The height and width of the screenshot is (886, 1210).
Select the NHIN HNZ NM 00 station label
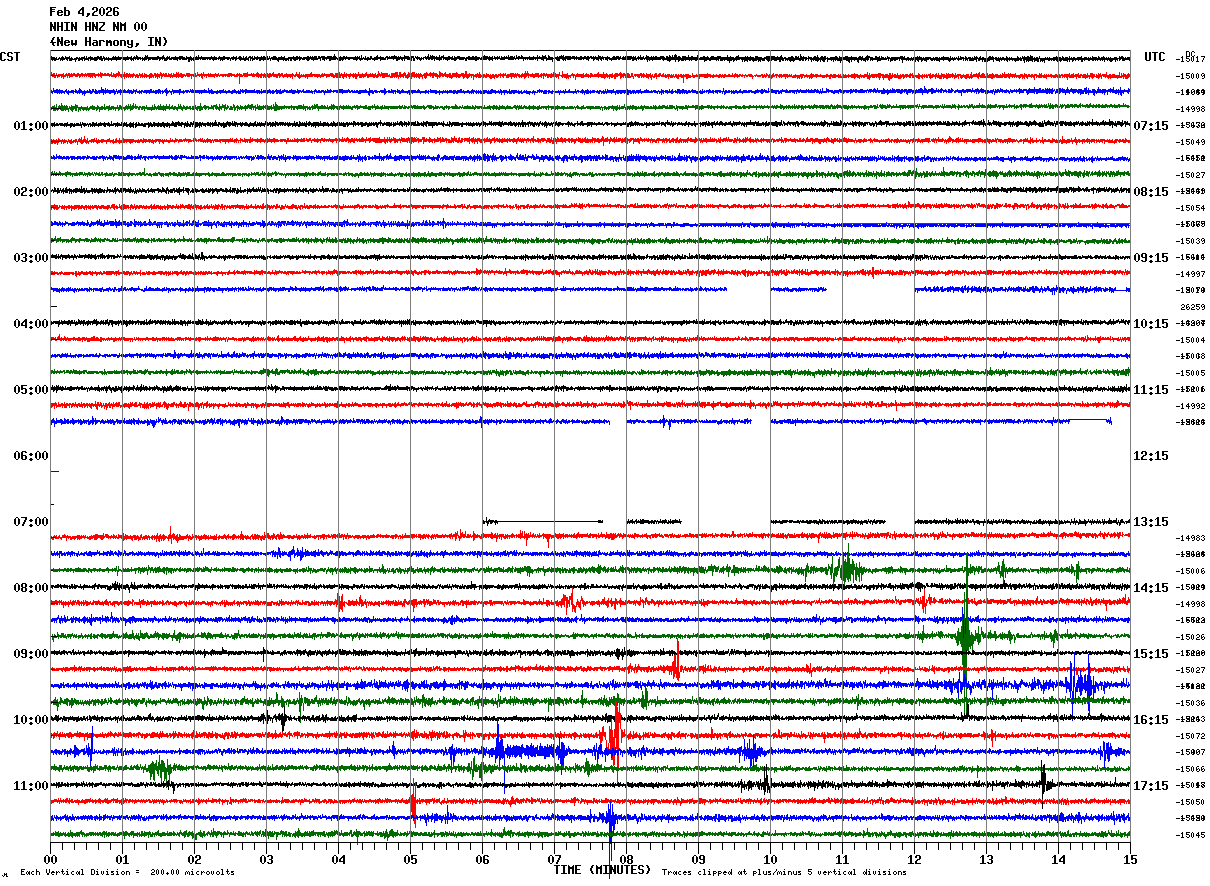tap(98, 27)
